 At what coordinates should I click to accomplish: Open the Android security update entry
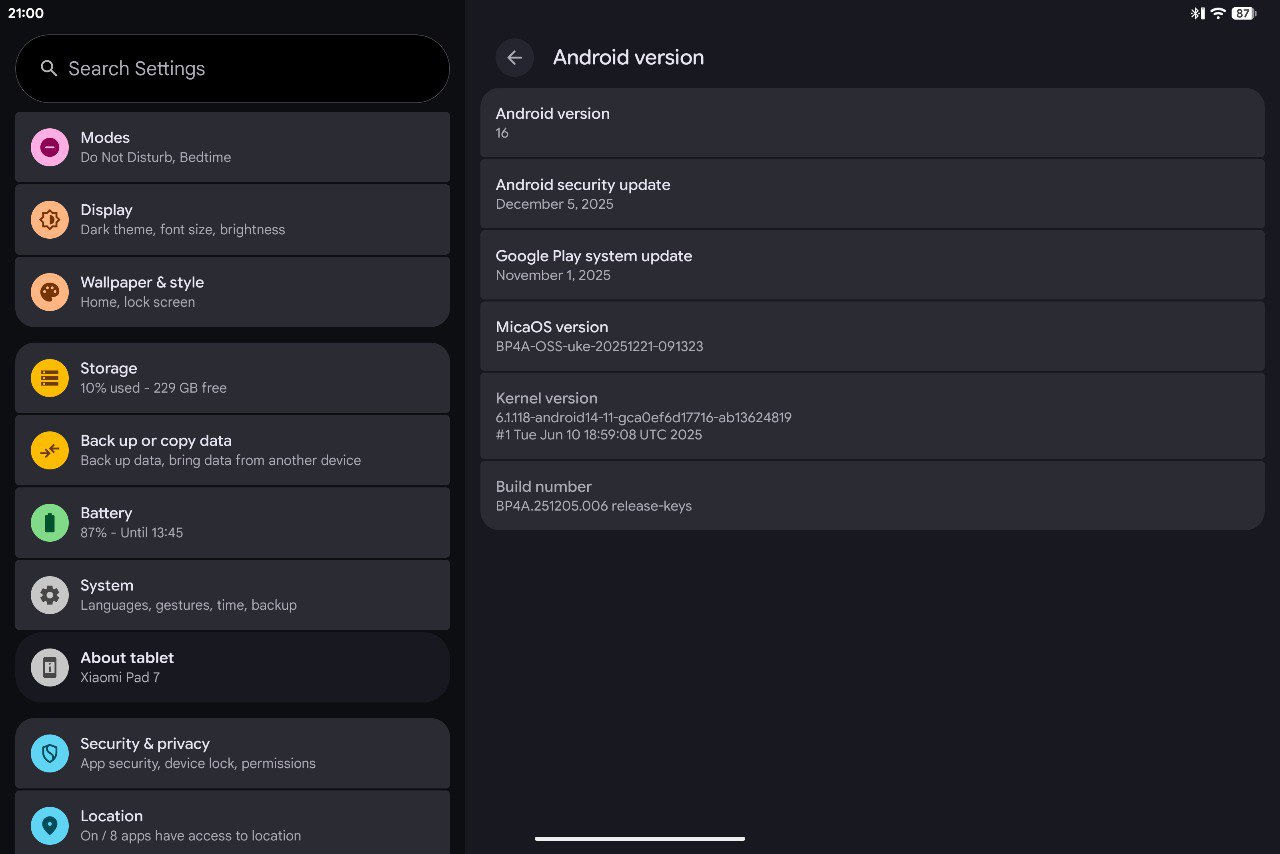click(x=872, y=194)
